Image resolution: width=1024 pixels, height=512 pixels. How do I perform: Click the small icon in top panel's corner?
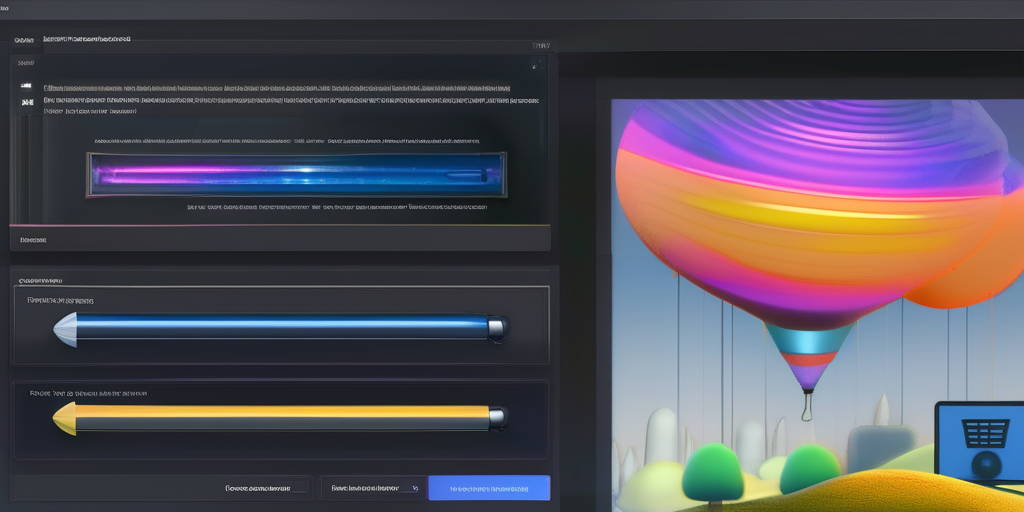(537, 65)
